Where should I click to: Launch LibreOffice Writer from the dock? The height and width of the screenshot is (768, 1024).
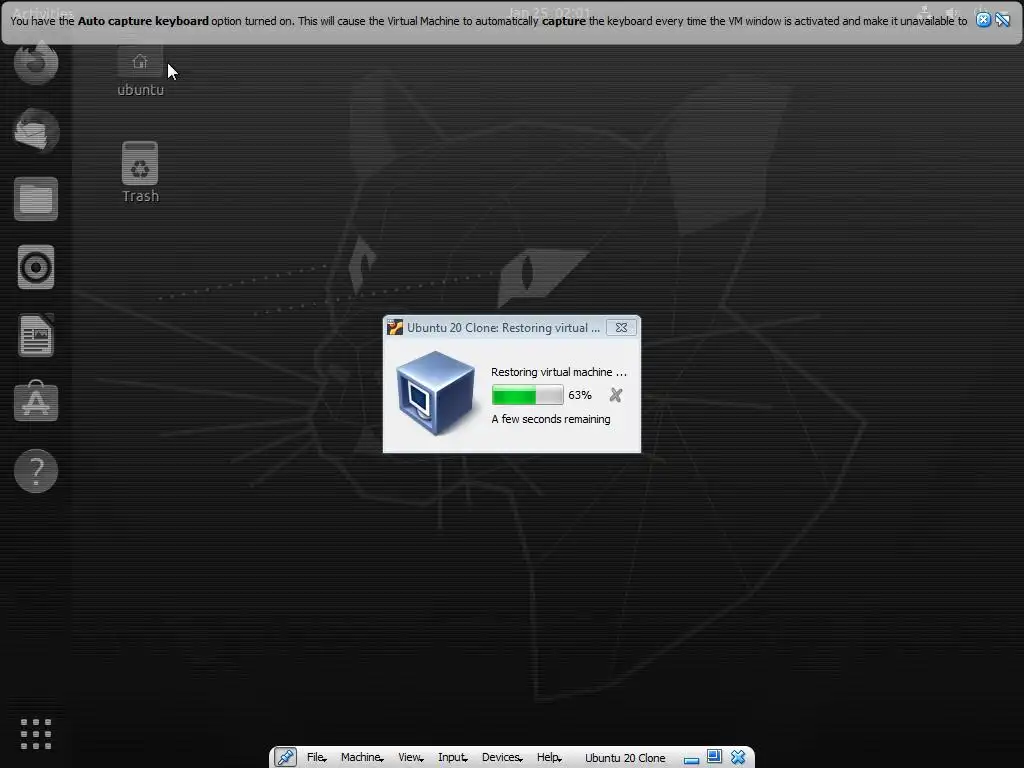pos(36,335)
